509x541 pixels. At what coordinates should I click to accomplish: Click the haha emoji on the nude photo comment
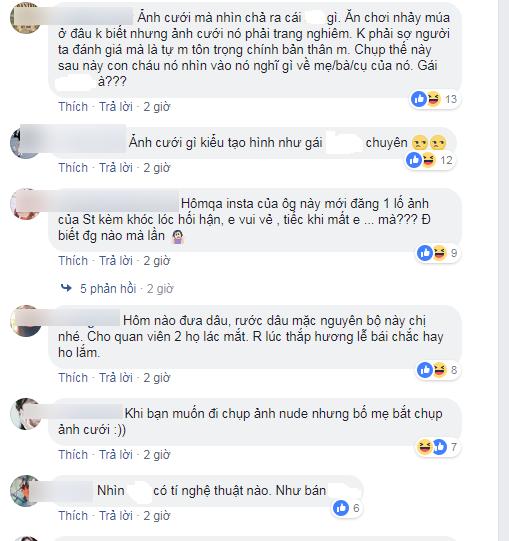click(424, 447)
